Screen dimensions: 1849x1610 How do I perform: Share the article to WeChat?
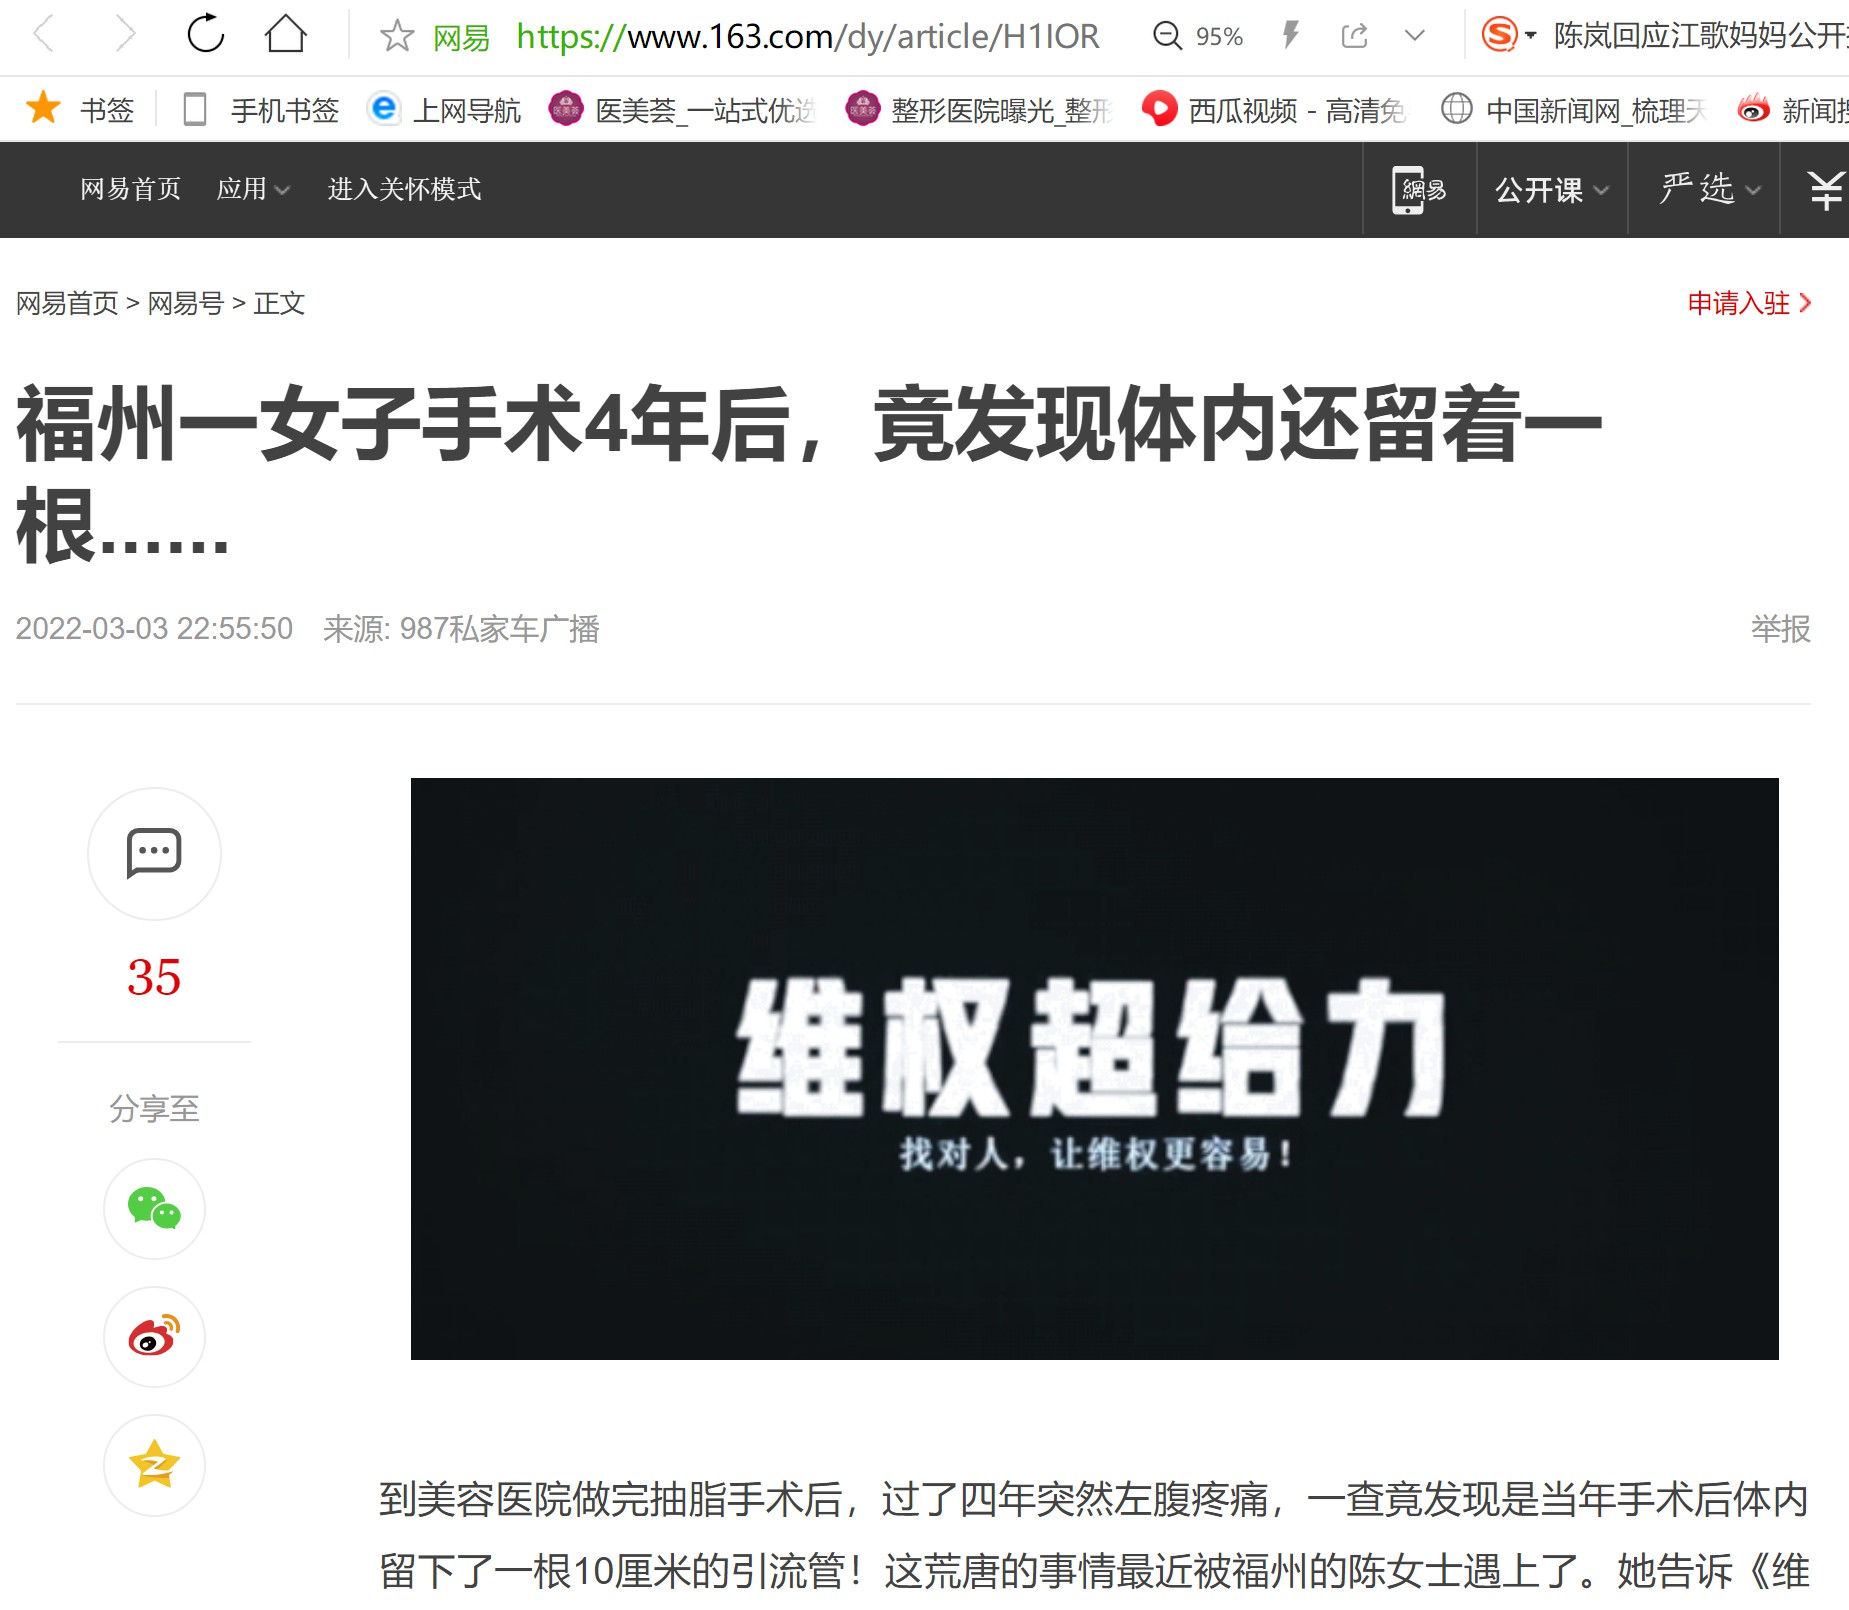[x=154, y=1209]
